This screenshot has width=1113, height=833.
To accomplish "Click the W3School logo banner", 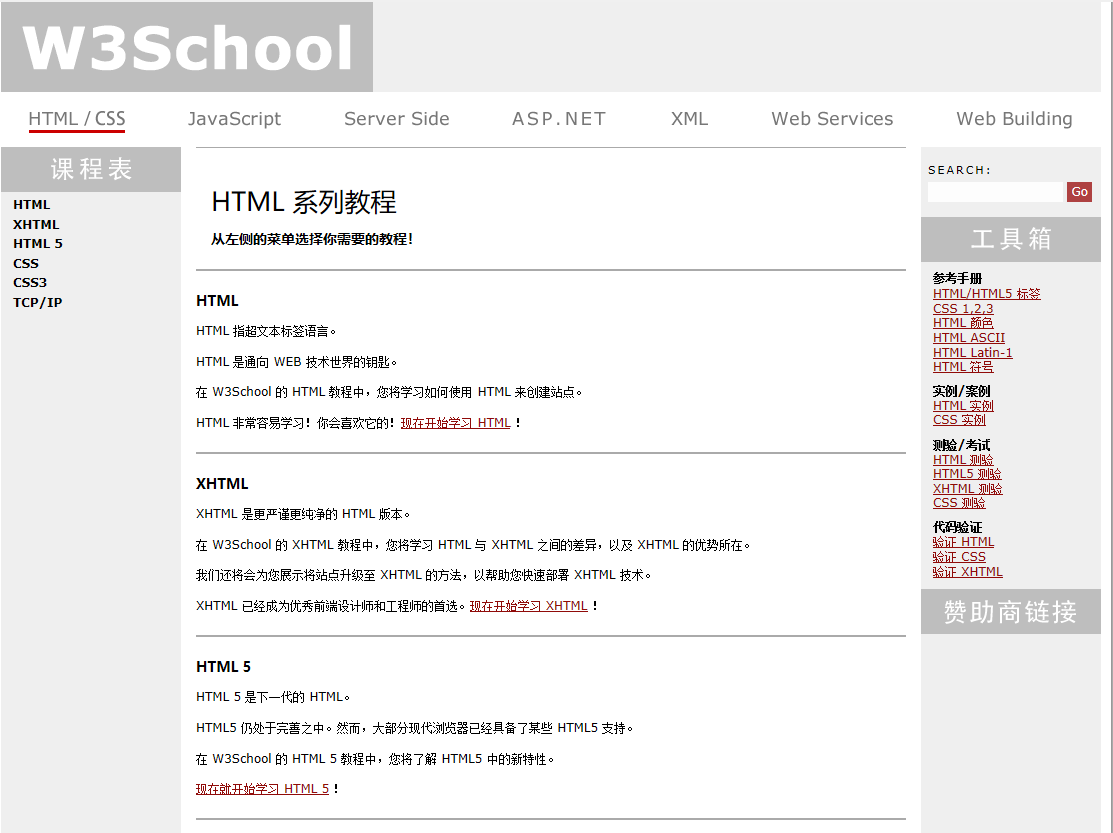I will (187, 47).
